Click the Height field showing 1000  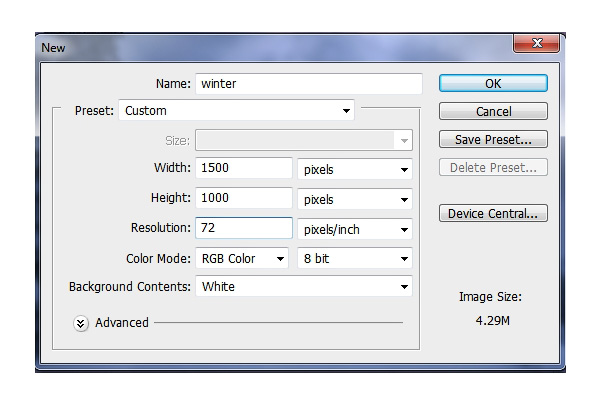(x=244, y=197)
